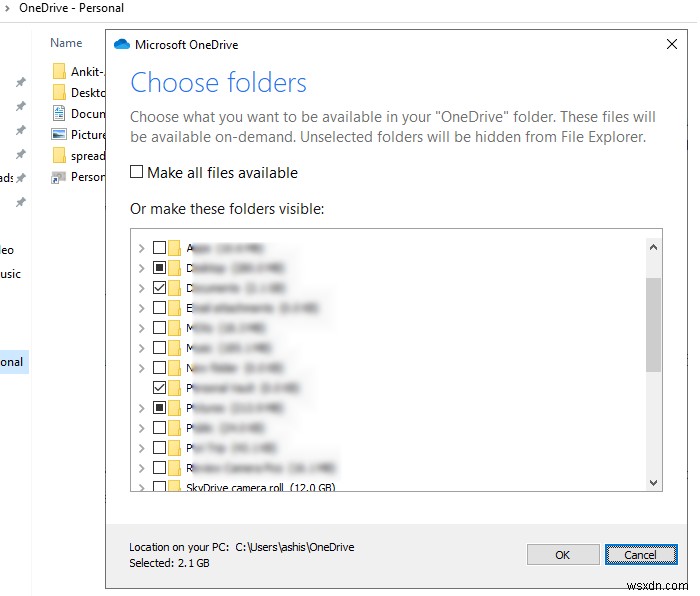Open the 'eo' item in navigation pane
700x596 pixels.
tap(7, 250)
